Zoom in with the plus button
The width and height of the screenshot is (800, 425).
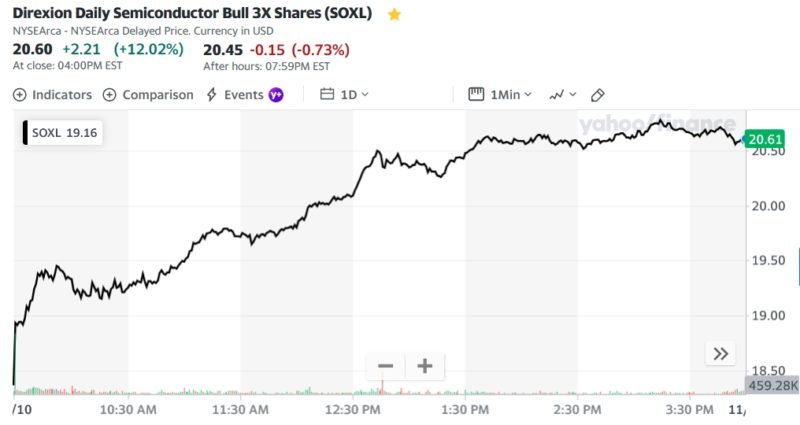point(424,366)
